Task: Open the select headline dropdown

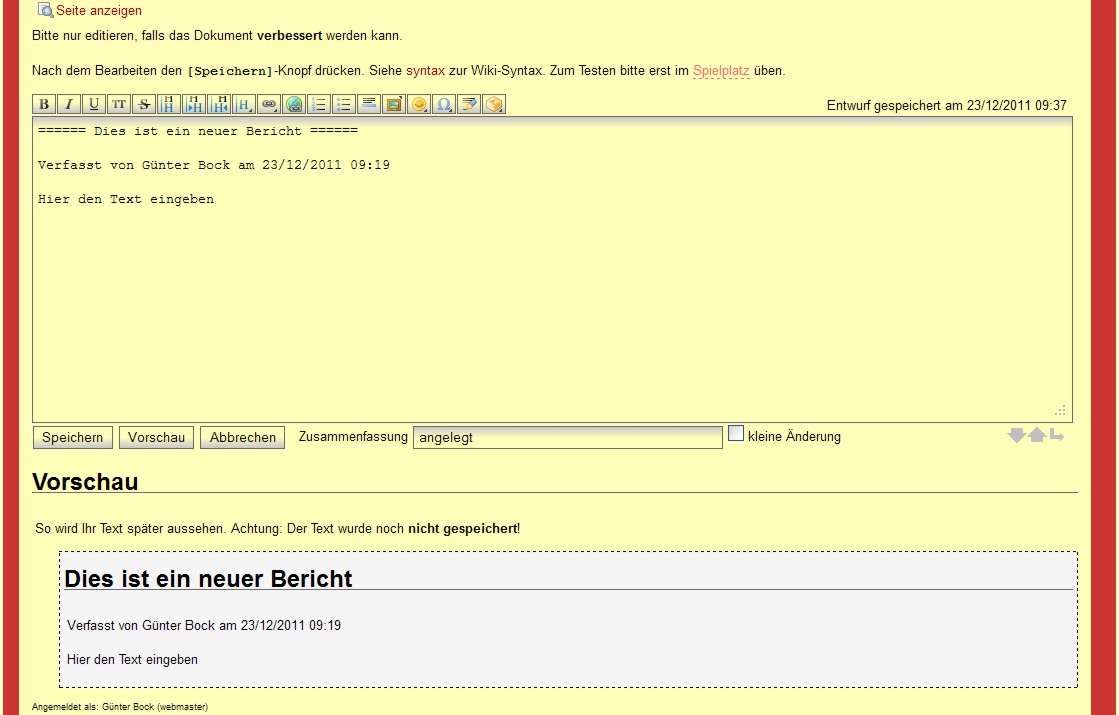Action: (244, 104)
